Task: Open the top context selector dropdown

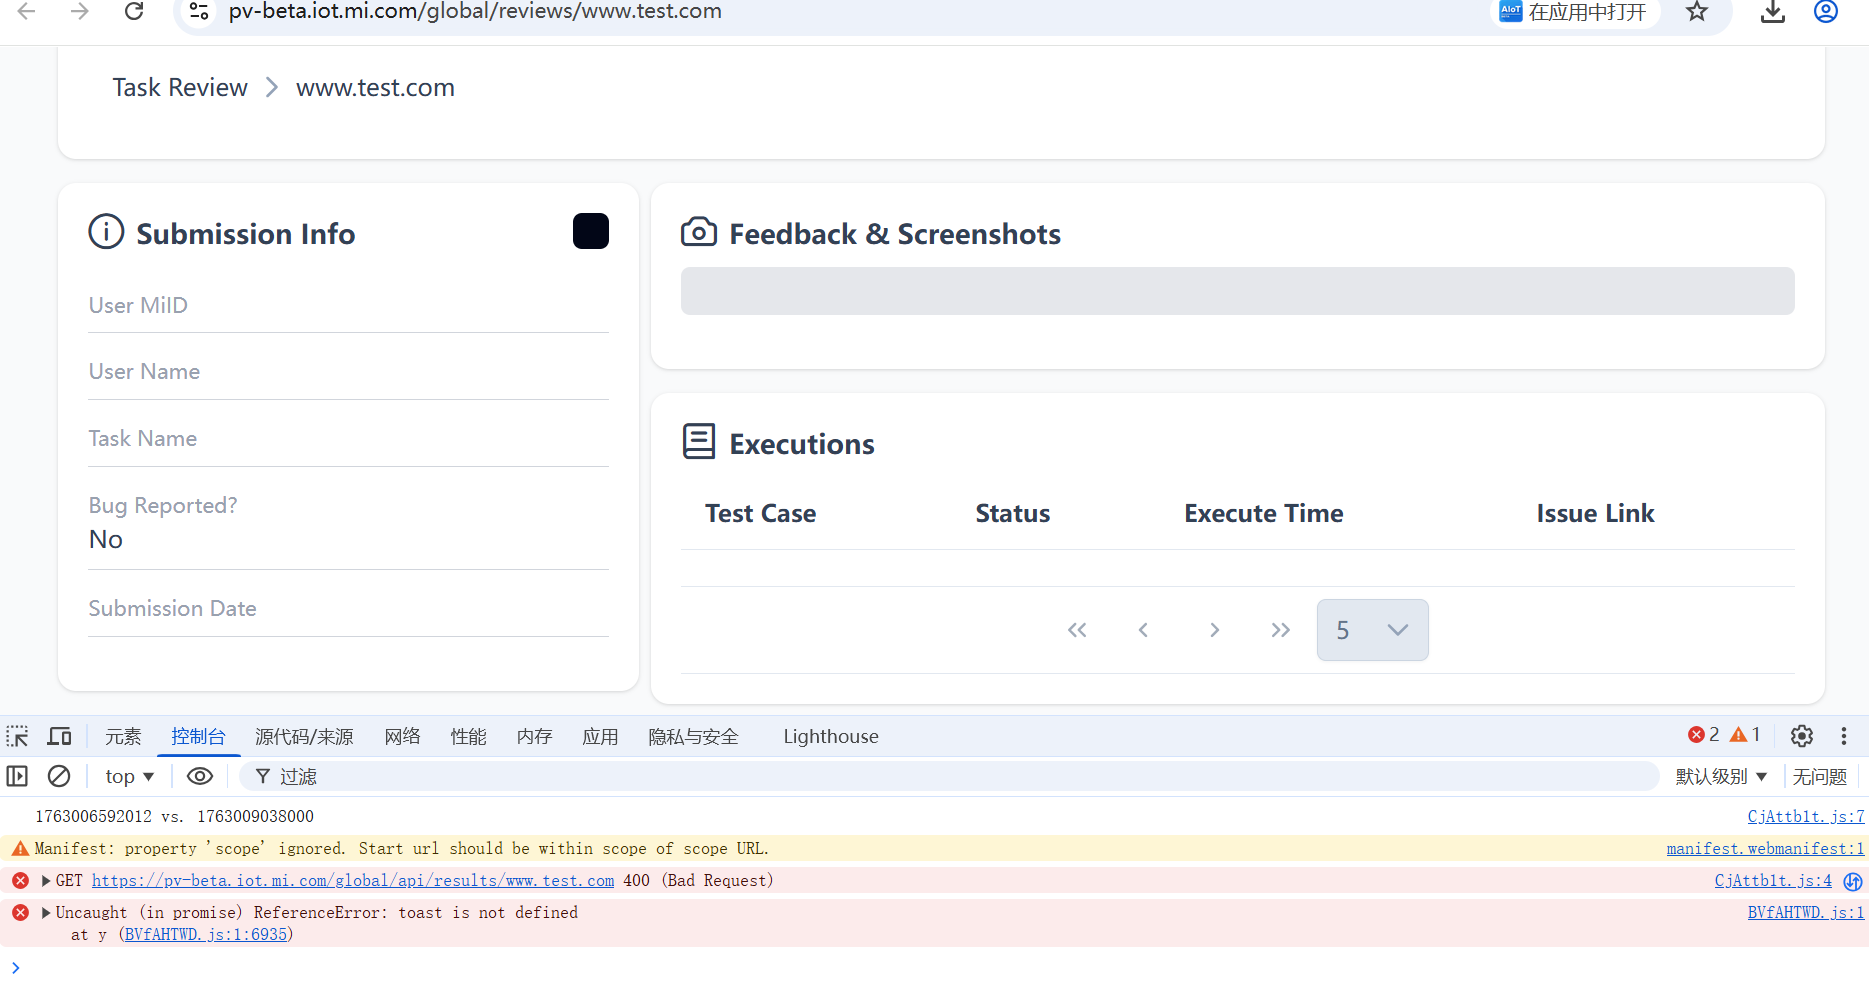Action: [x=129, y=776]
